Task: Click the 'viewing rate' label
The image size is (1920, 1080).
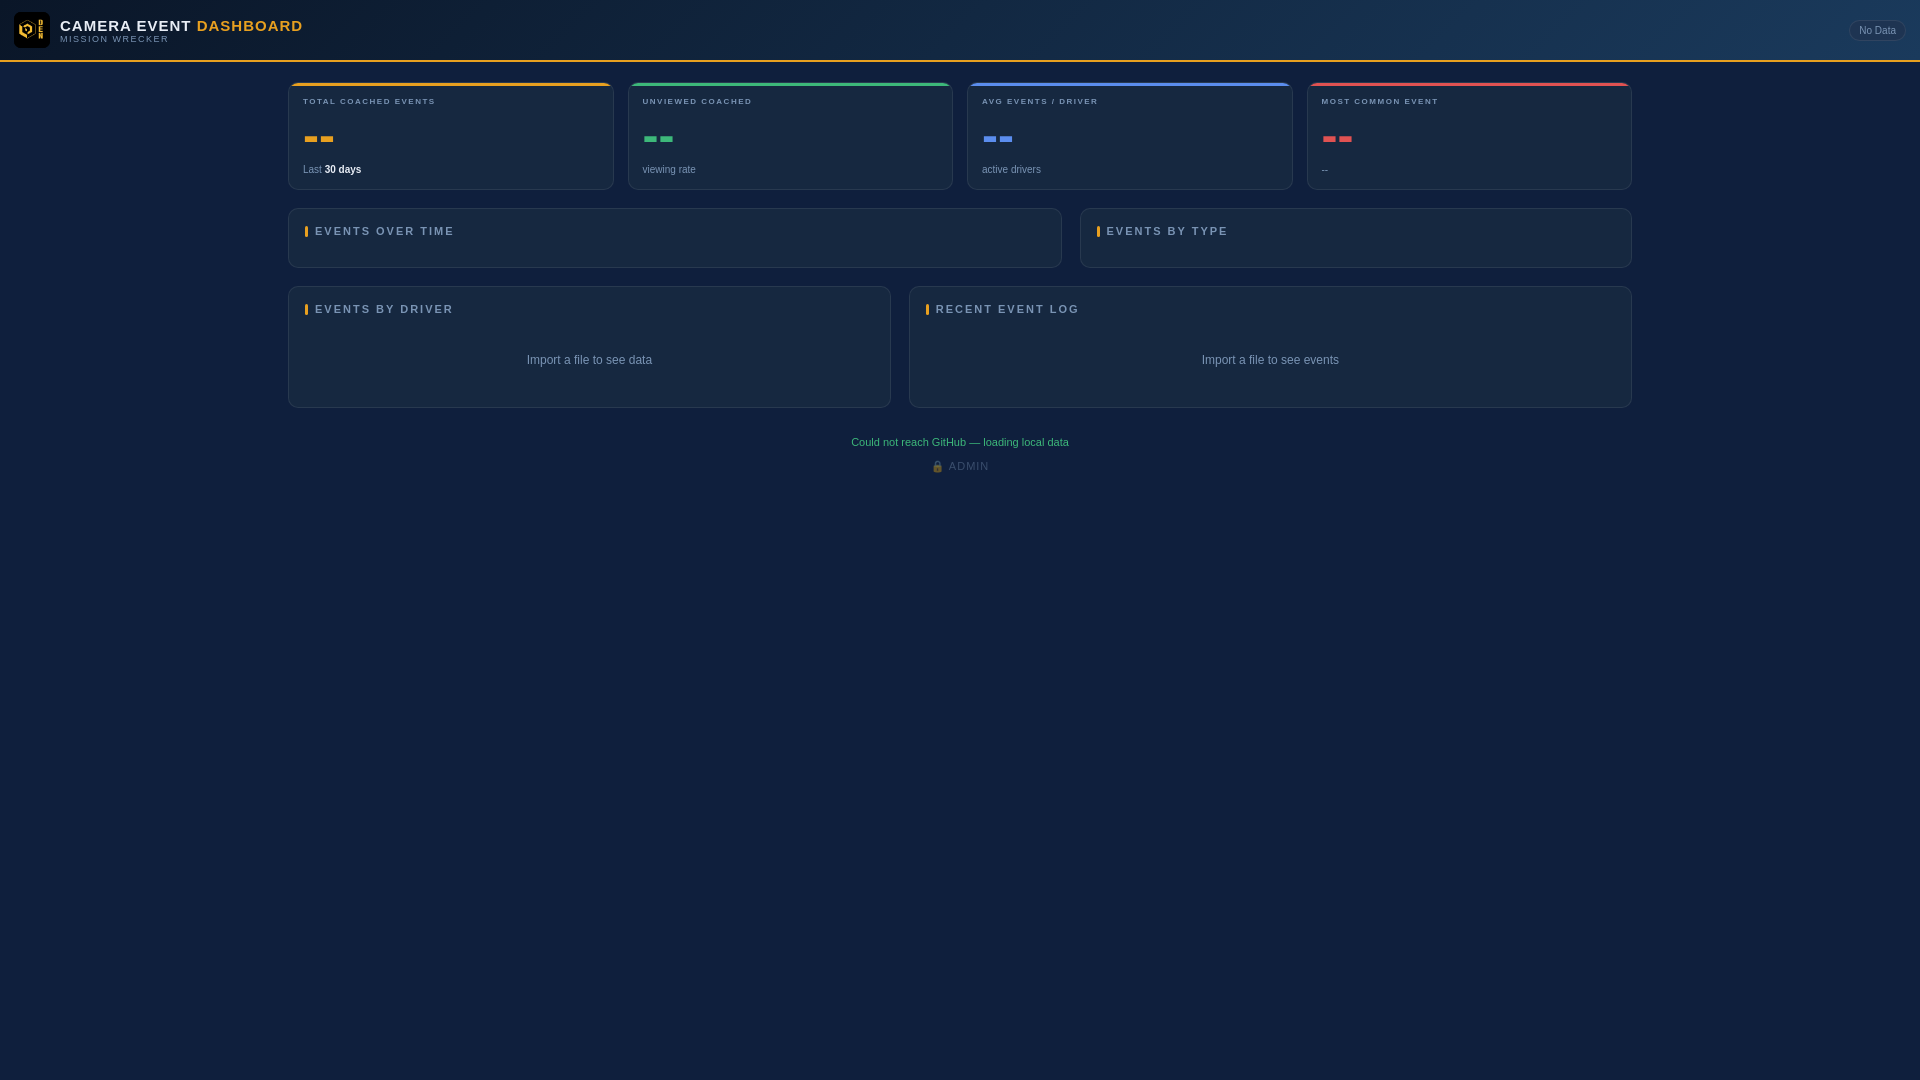Action: [669, 170]
